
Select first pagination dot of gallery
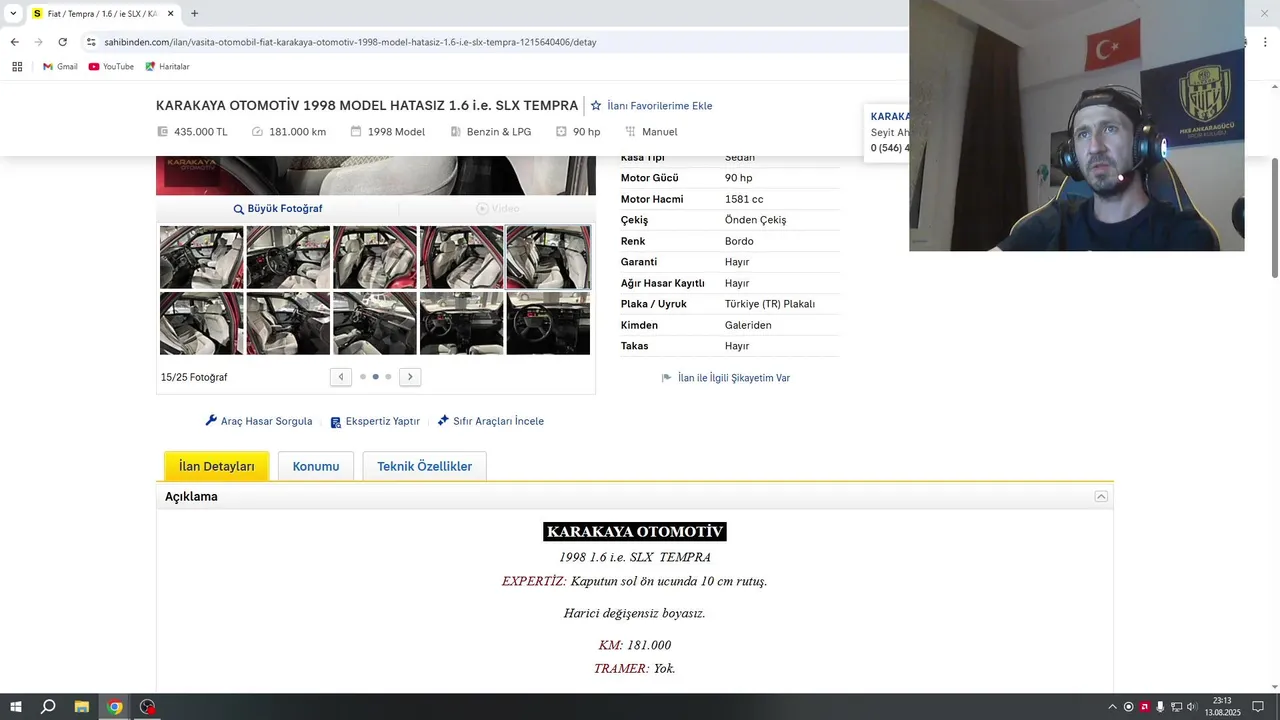[x=363, y=377]
